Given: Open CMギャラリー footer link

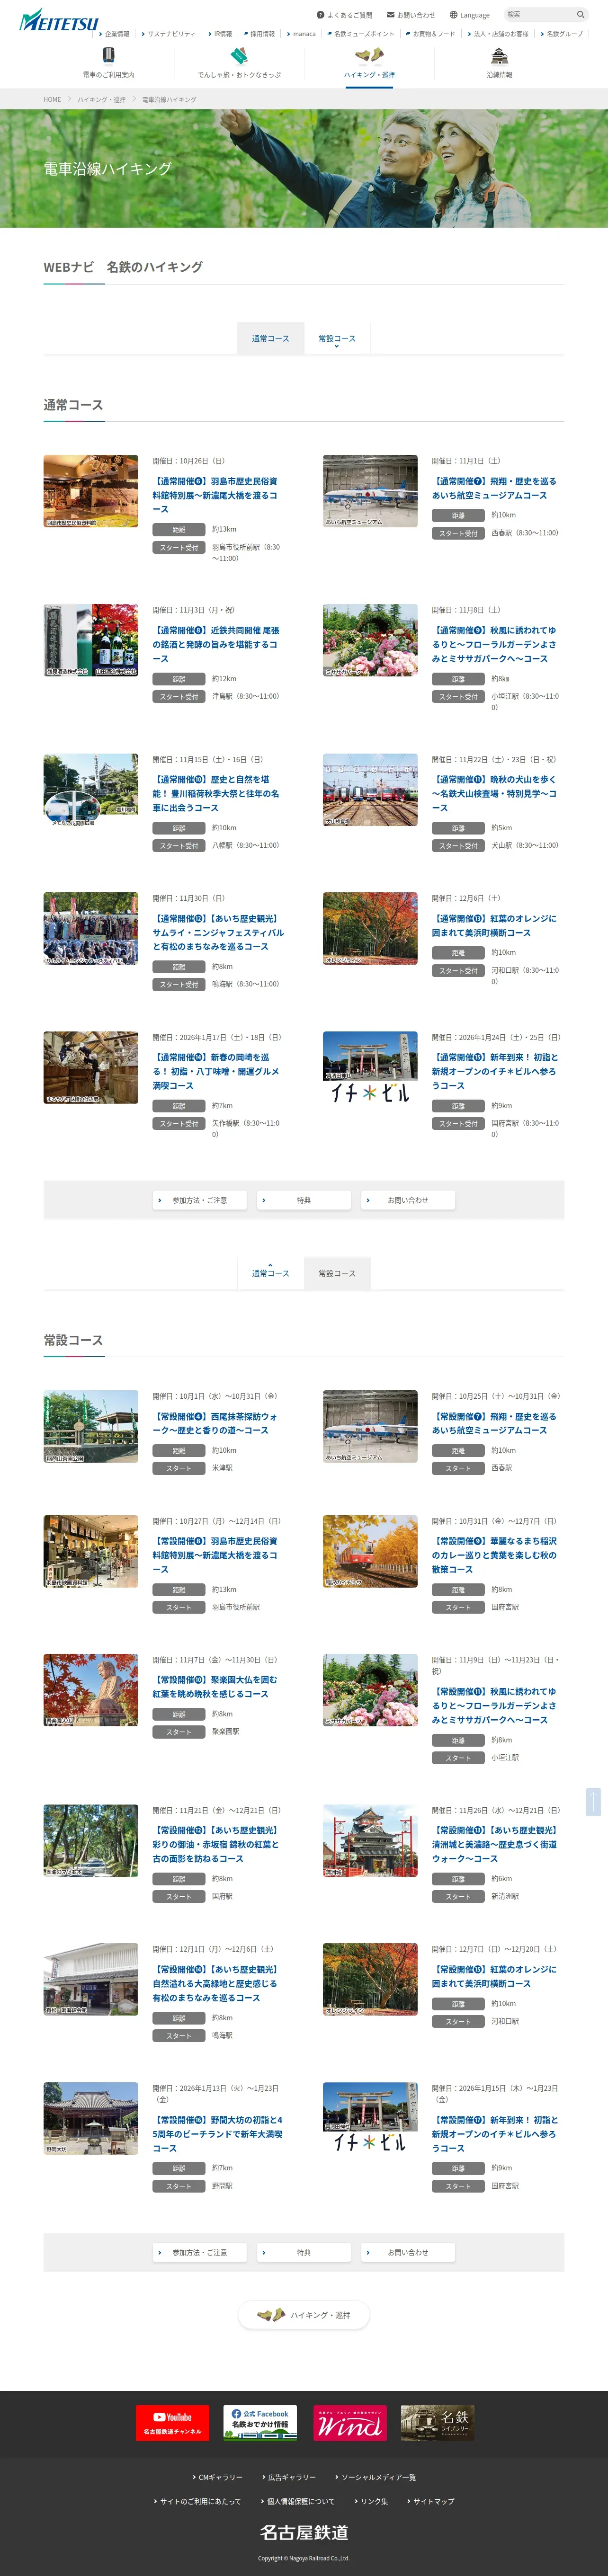Looking at the screenshot, I should point(218,2477).
